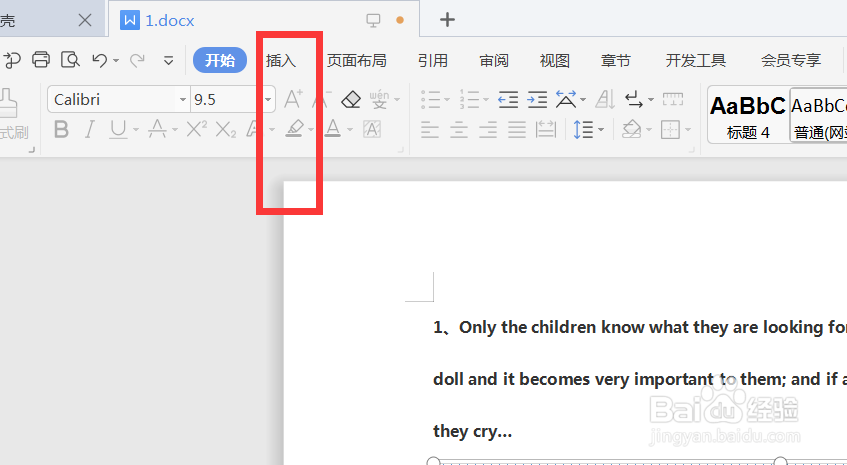Insert a numbered list
Image resolution: width=847 pixels, height=465 pixels.
coord(469,99)
